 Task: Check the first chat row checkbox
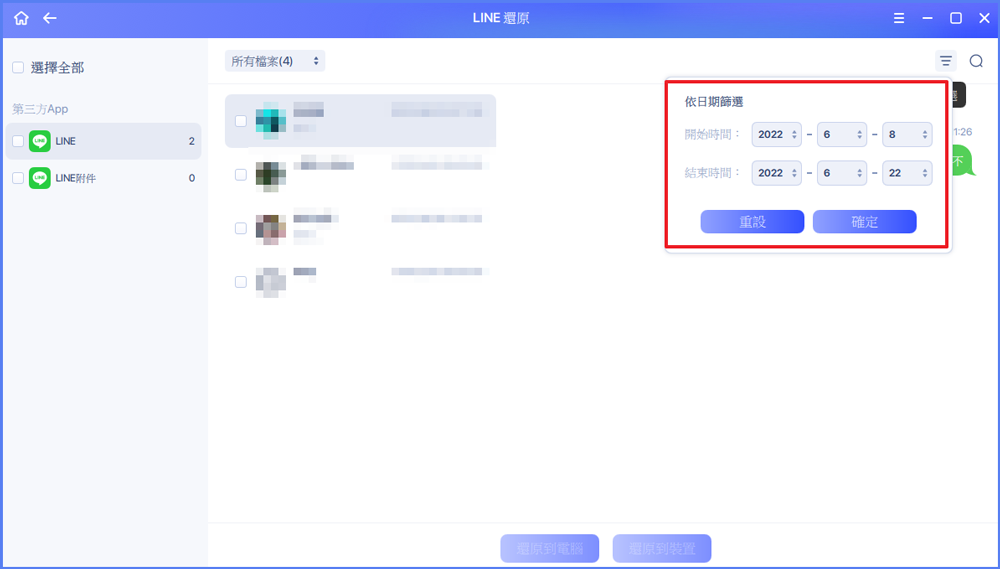point(240,121)
